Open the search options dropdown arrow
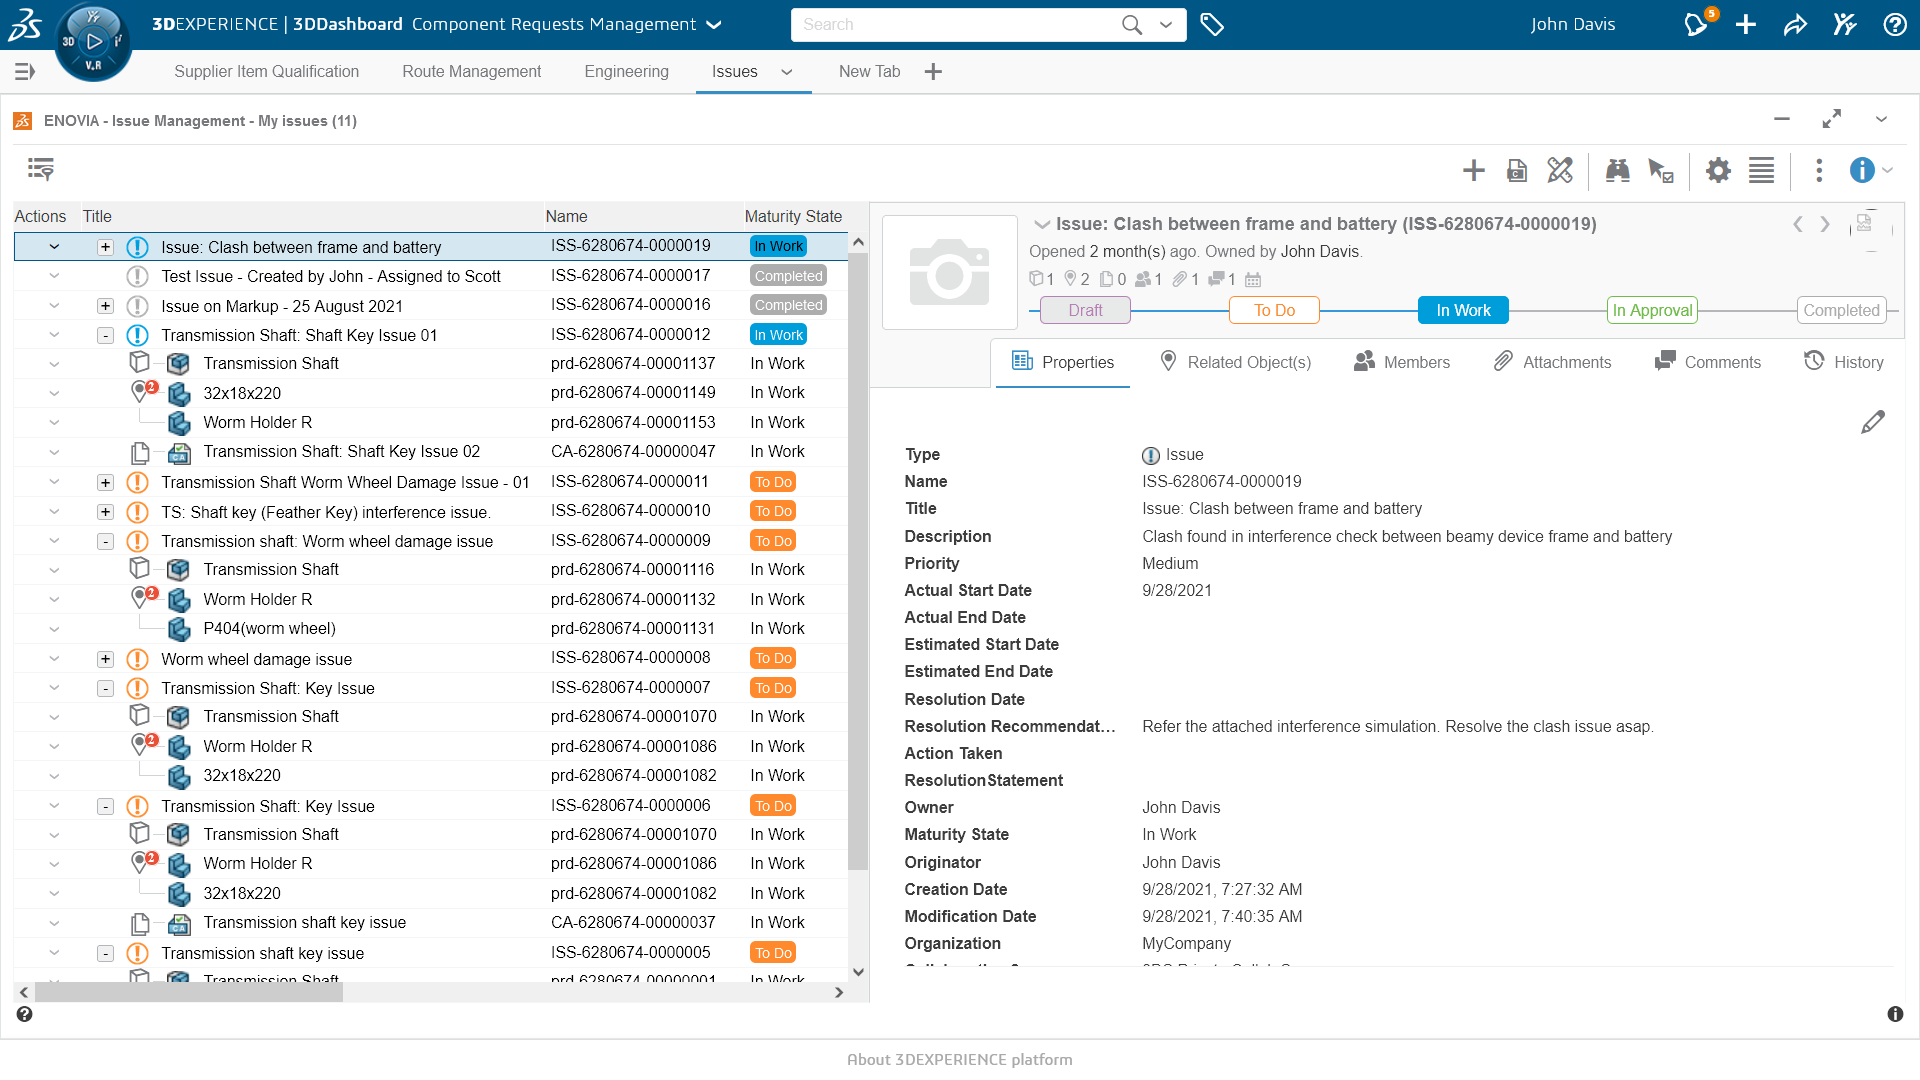This screenshot has width=1920, height=1080. tap(1166, 25)
